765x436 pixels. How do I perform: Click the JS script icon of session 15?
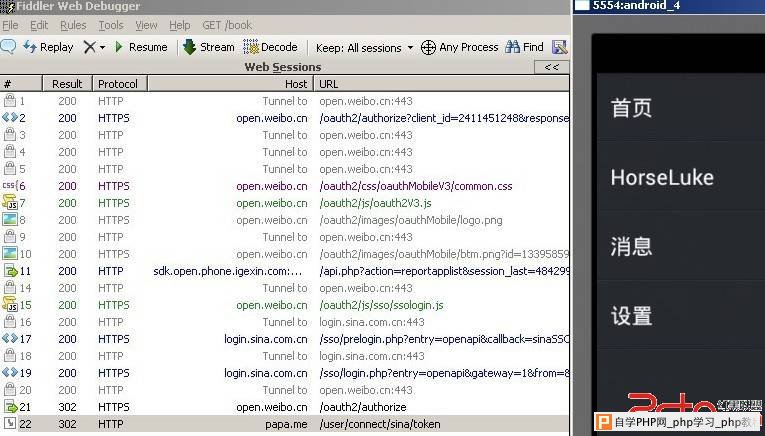point(10,304)
